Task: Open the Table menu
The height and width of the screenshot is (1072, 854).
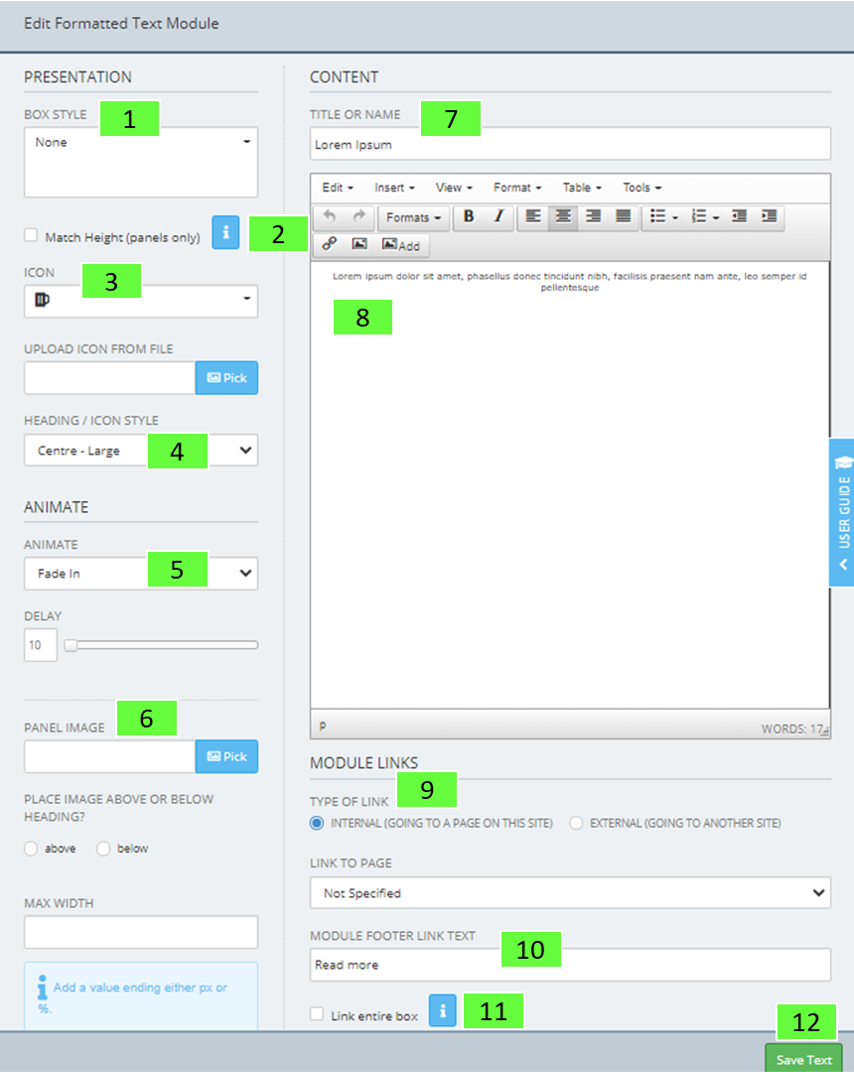Action: click(x=582, y=187)
